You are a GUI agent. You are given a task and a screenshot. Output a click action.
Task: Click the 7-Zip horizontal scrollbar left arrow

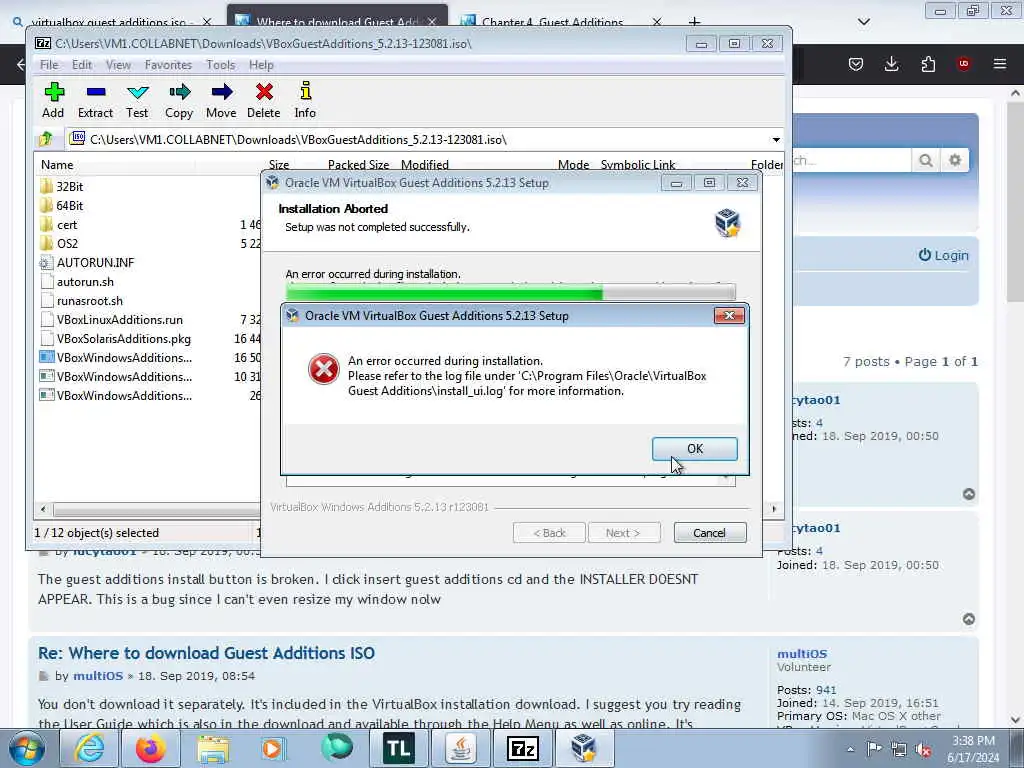point(43,509)
